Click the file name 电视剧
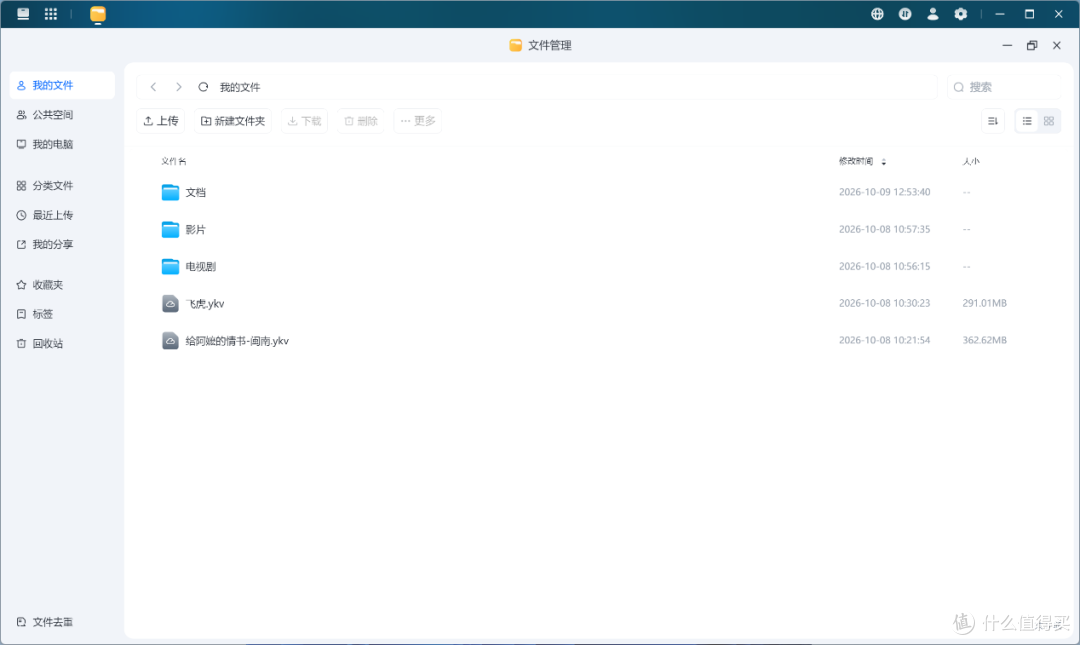The height and width of the screenshot is (645, 1080). click(200, 267)
